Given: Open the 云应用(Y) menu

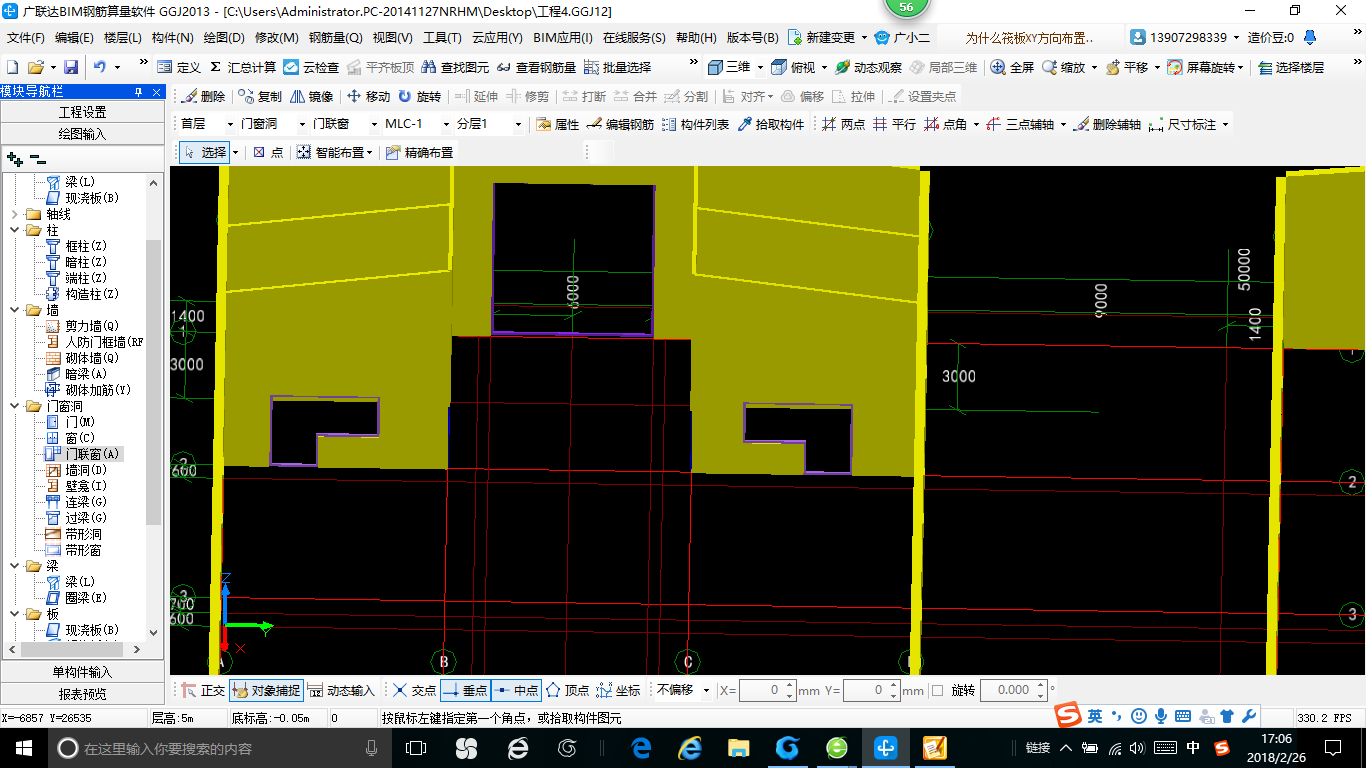Looking at the screenshot, I should pyautogui.click(x=497, y=38).
